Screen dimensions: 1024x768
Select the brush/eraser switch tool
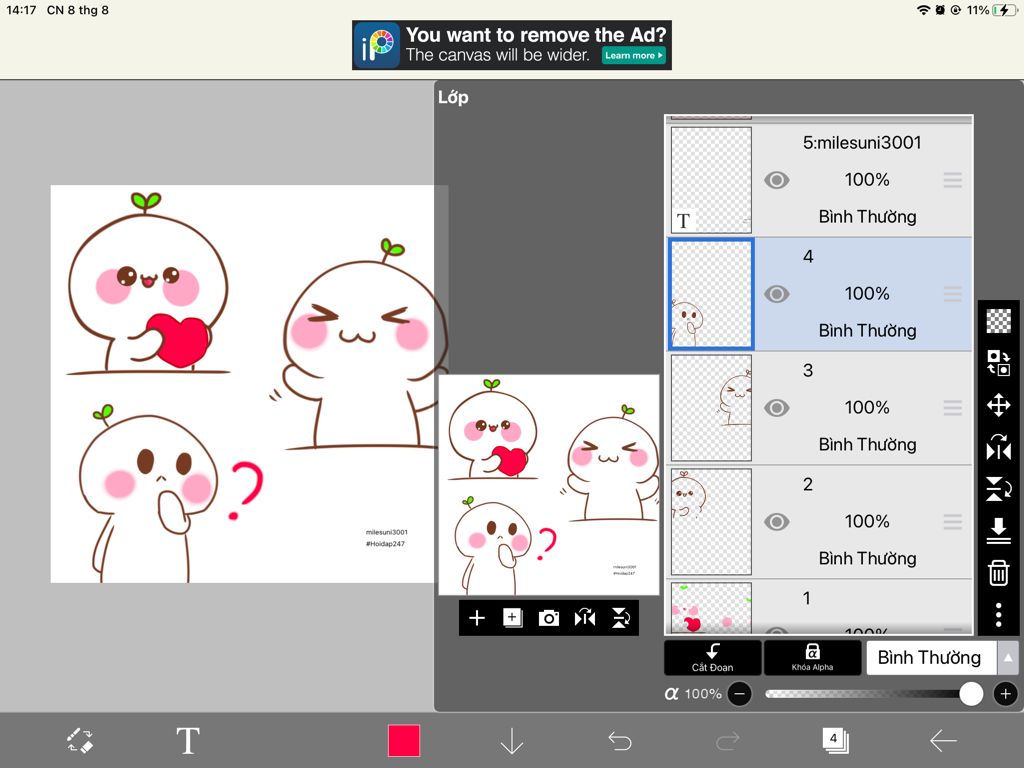80,741
